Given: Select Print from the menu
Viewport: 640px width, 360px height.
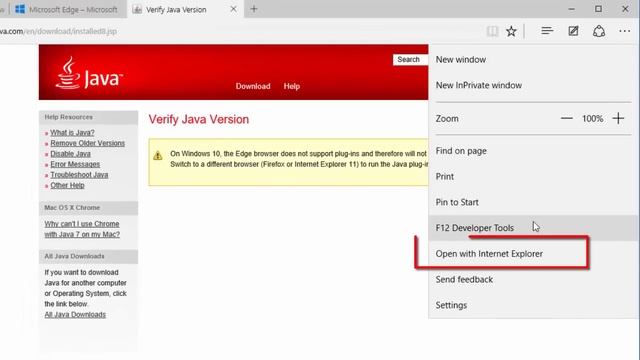Looking at the screenshot, I should click(534, 177).
